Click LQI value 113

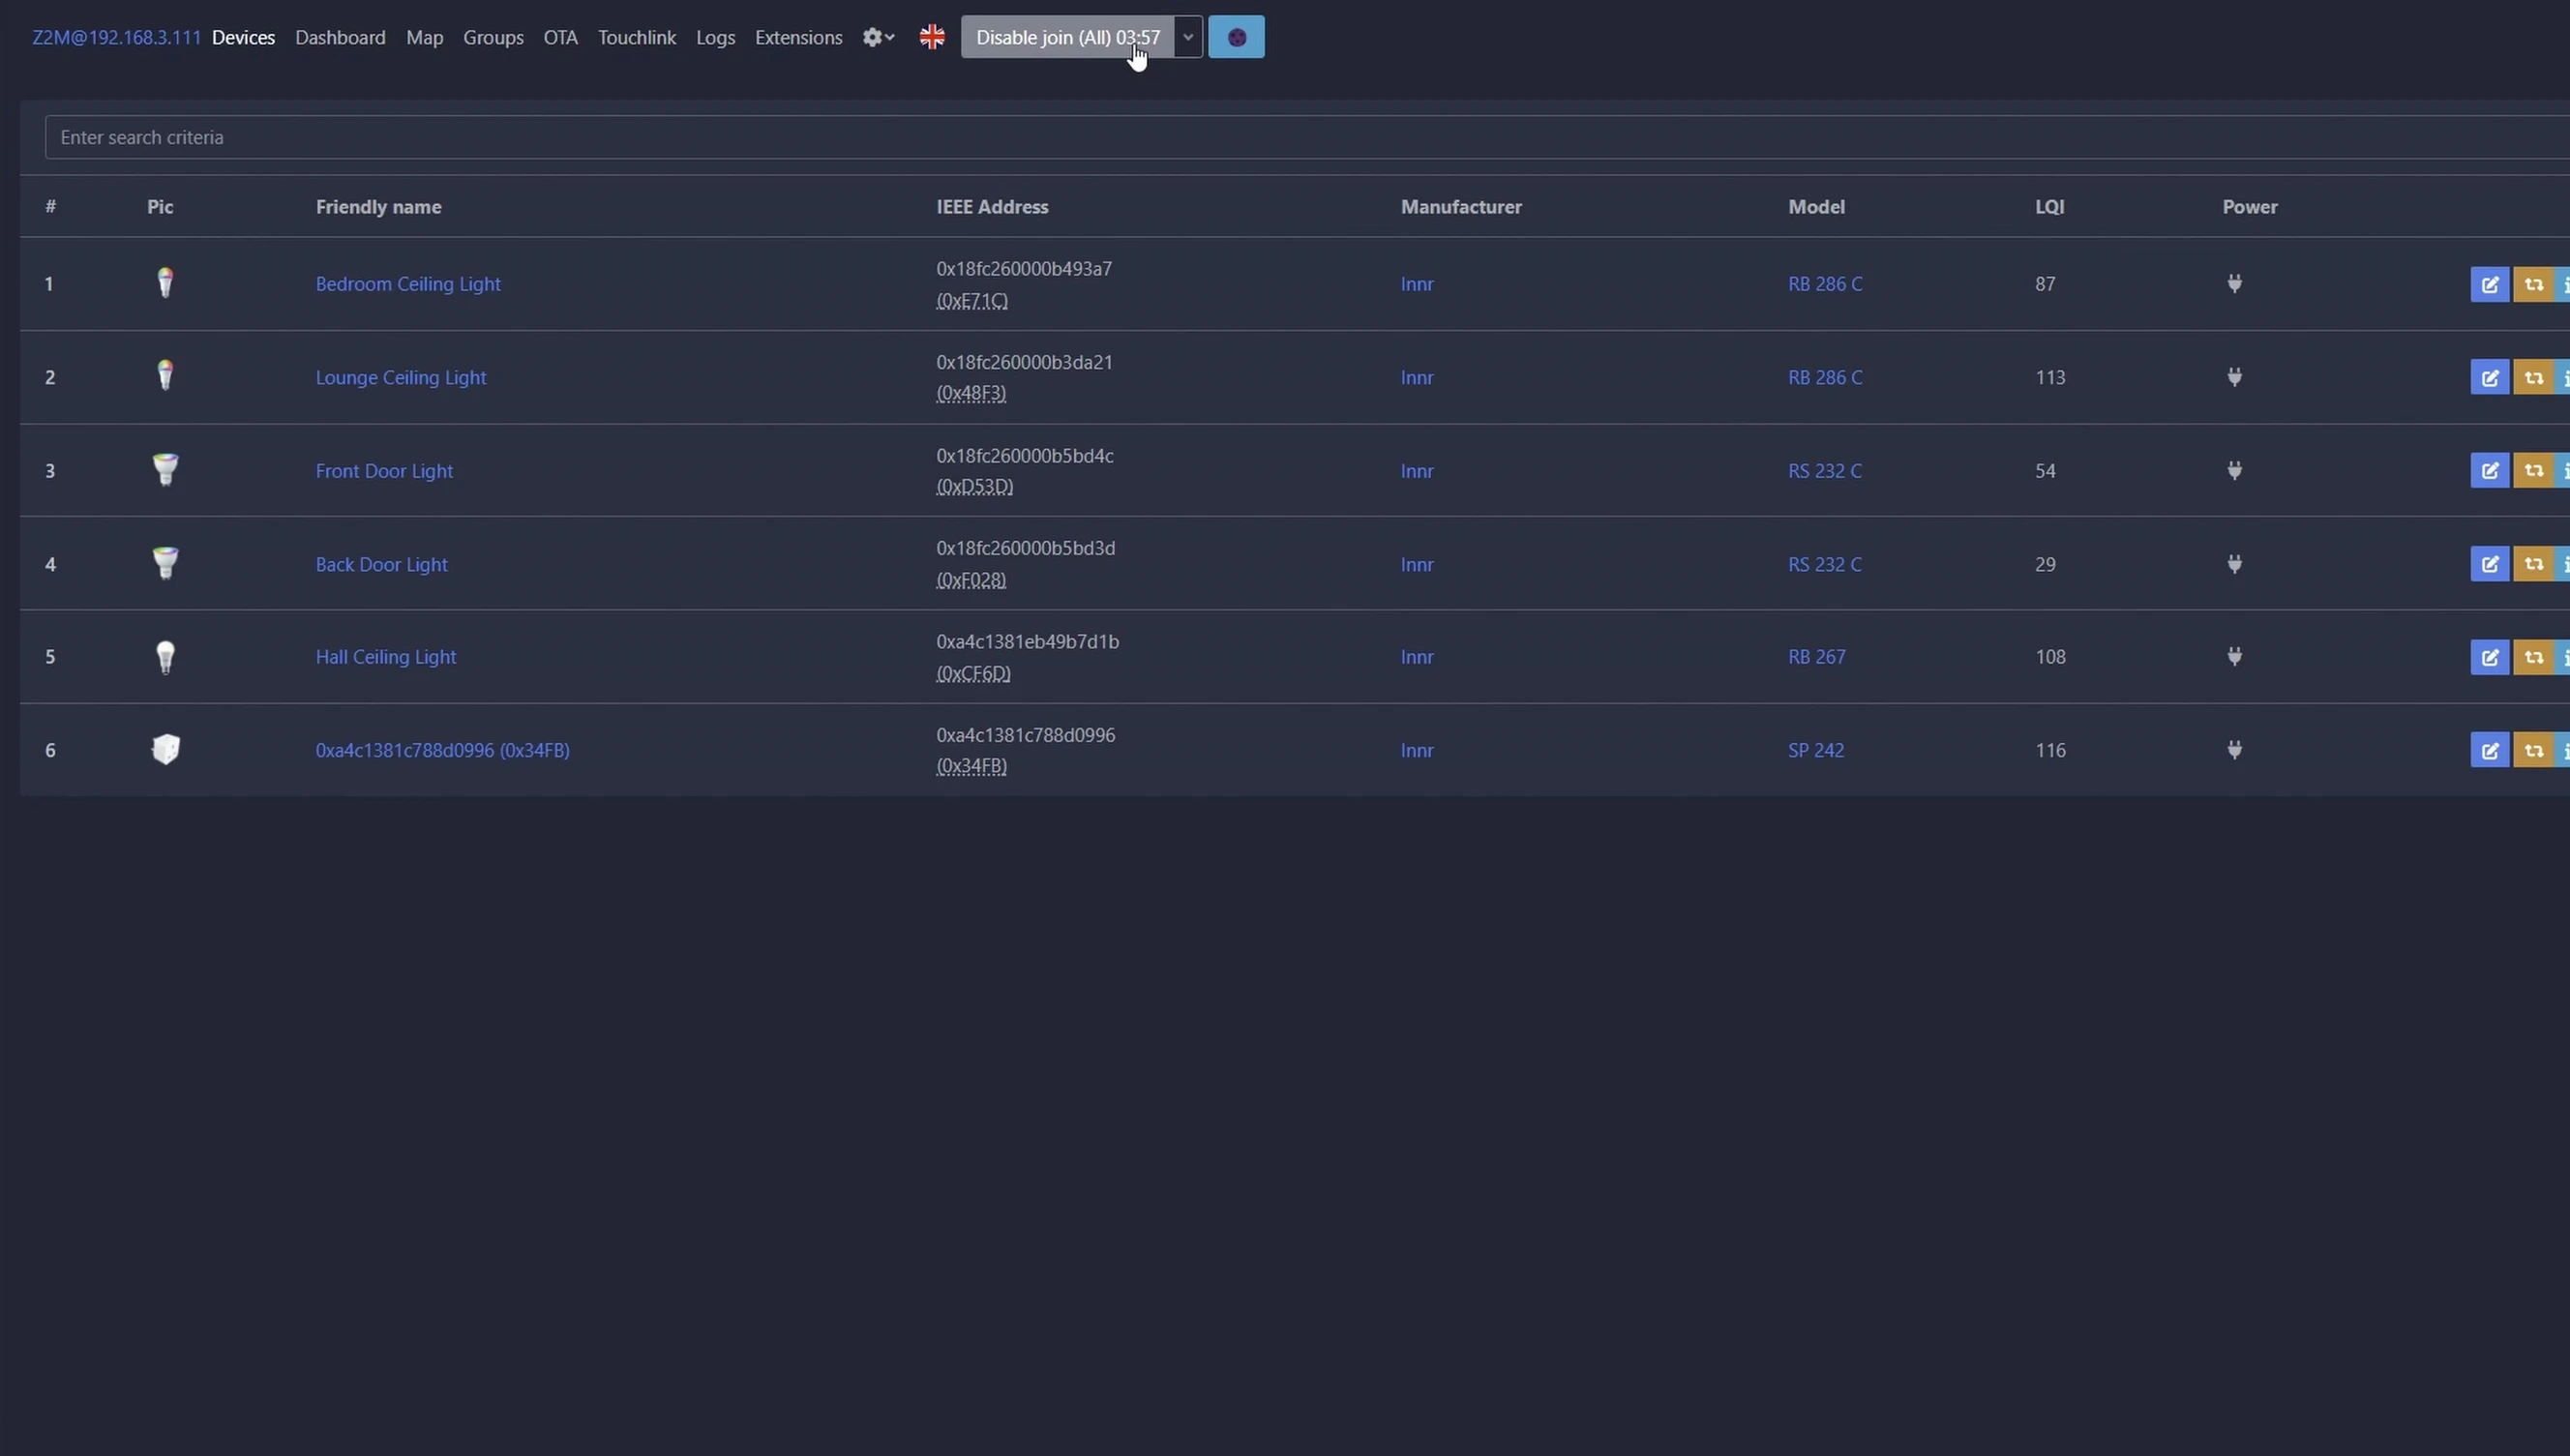2050,377
